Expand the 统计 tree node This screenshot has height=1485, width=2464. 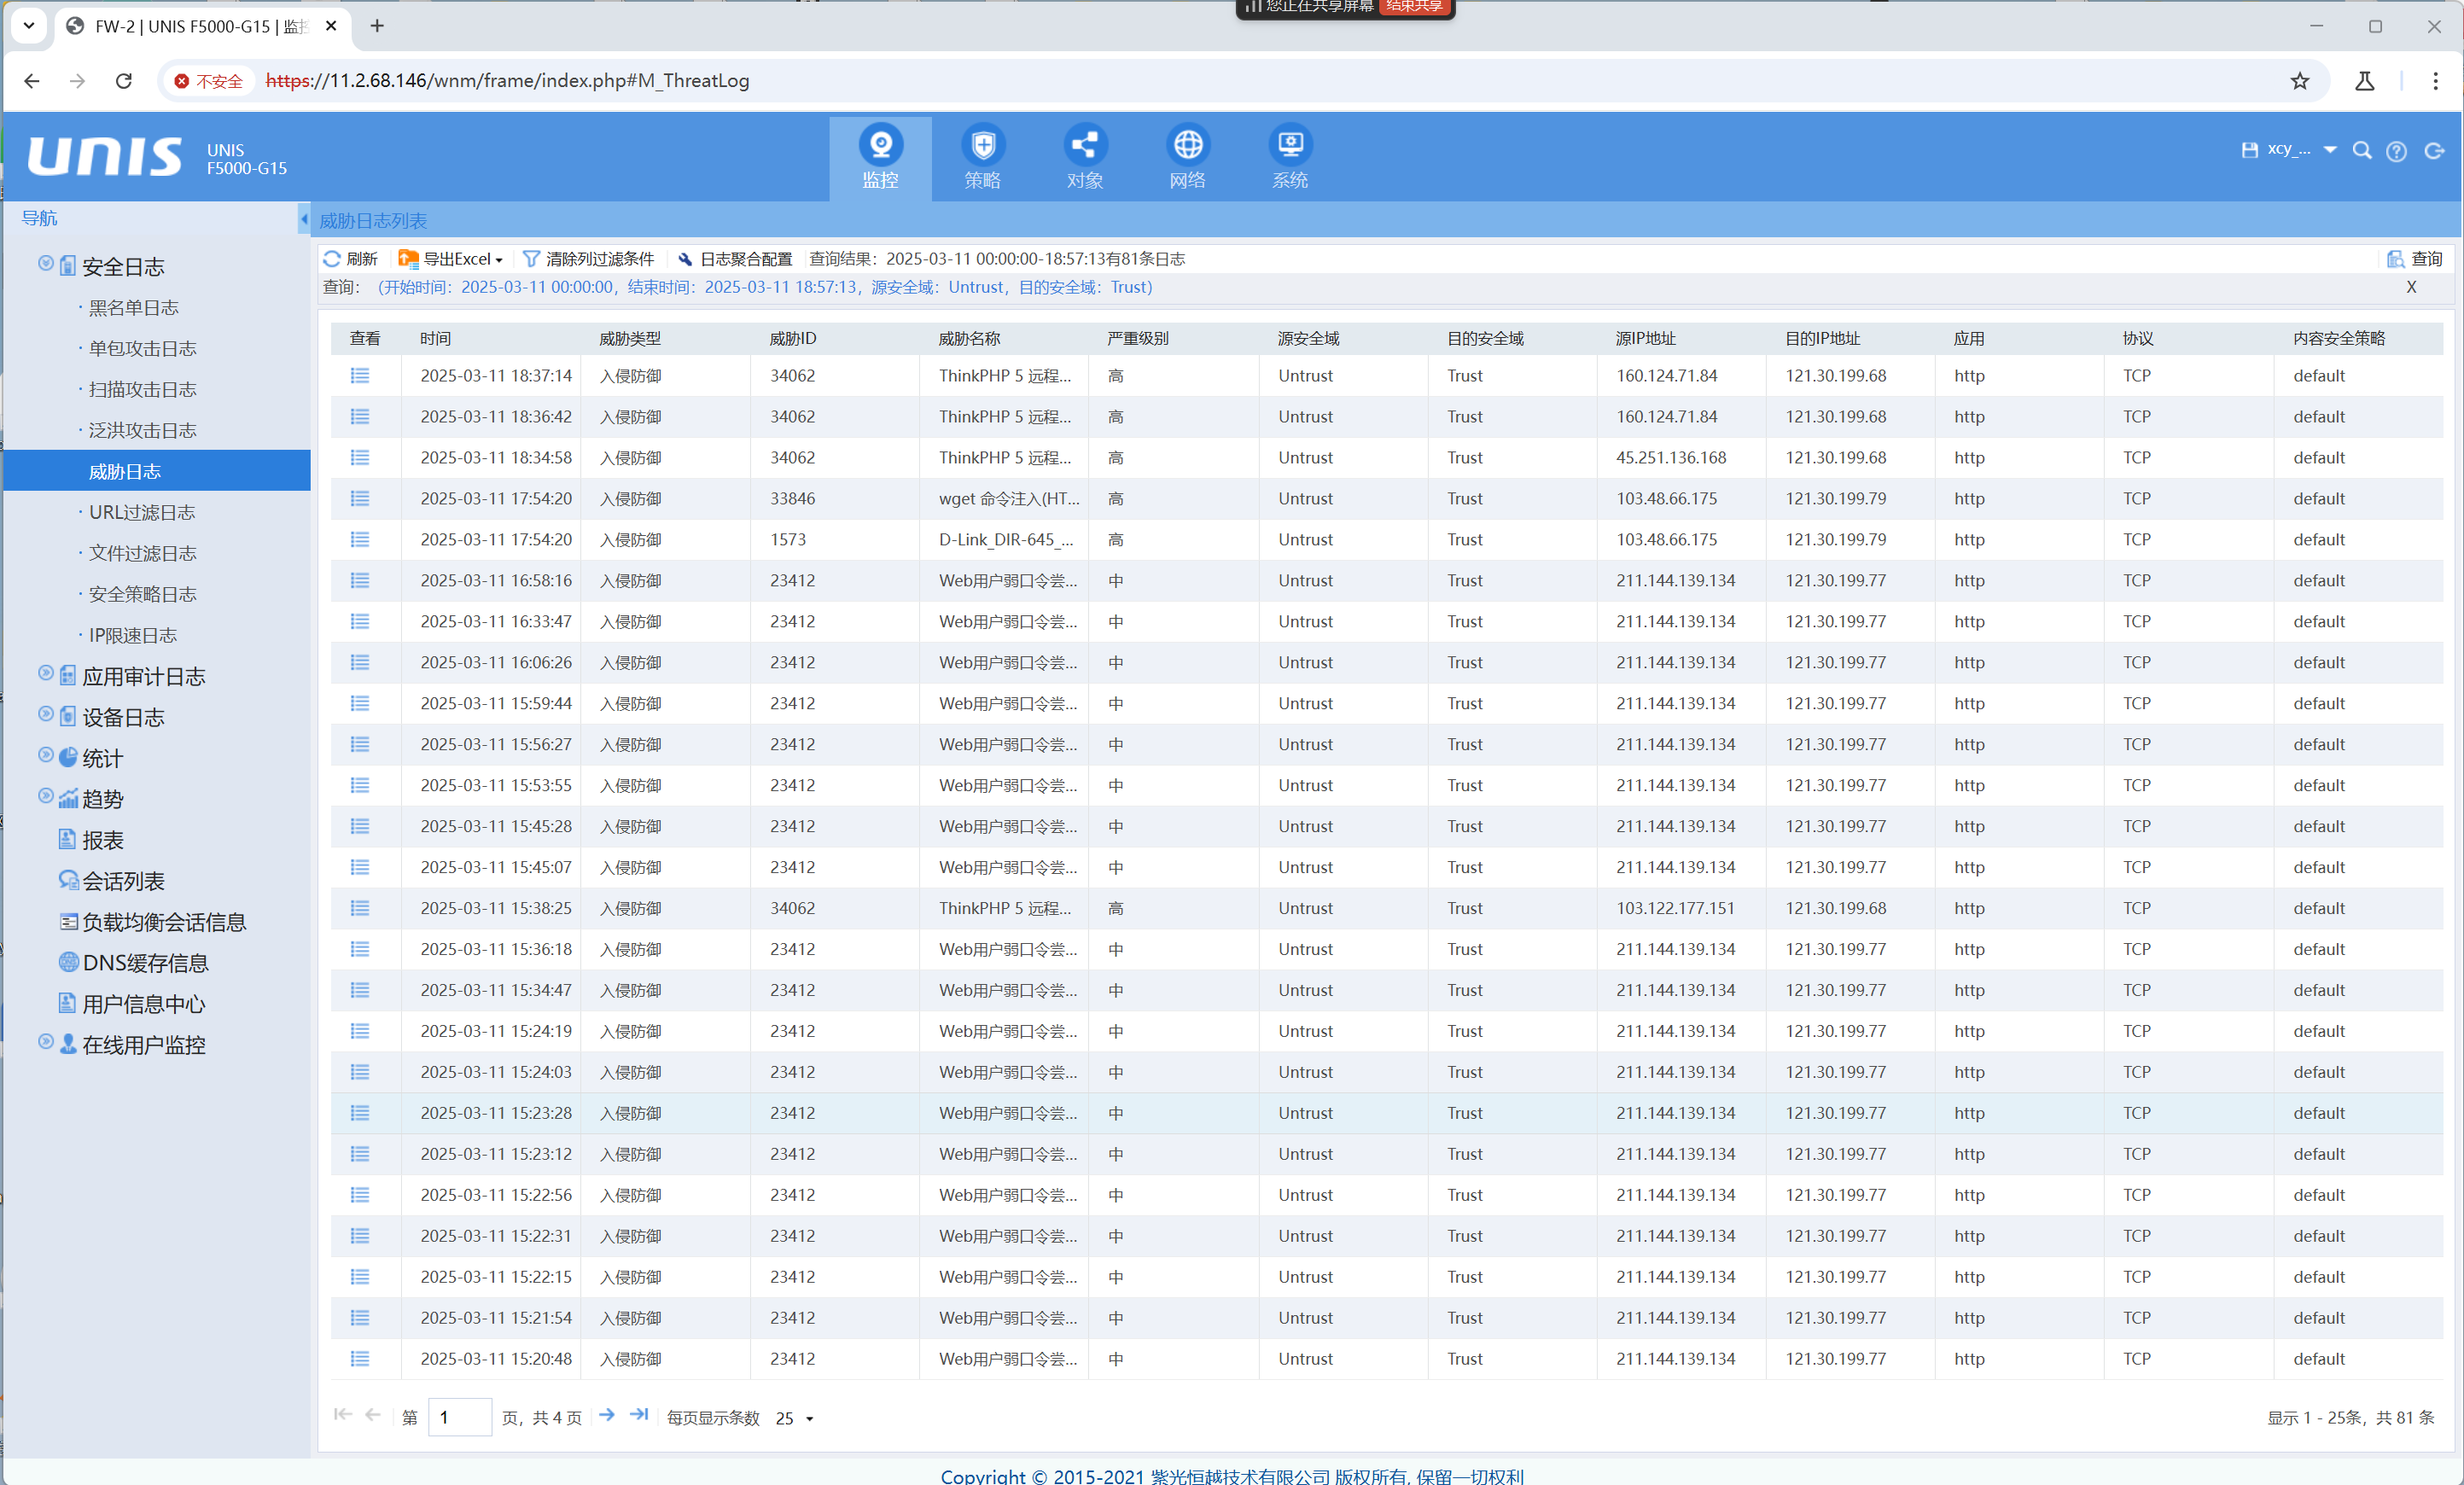click(45, 755)
